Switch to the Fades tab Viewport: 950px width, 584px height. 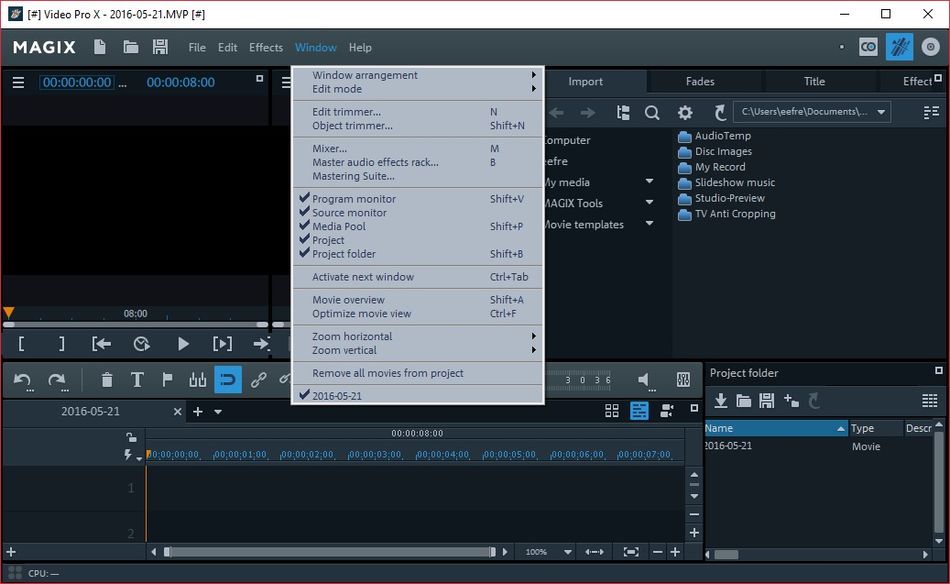click(x=700, y=82)
